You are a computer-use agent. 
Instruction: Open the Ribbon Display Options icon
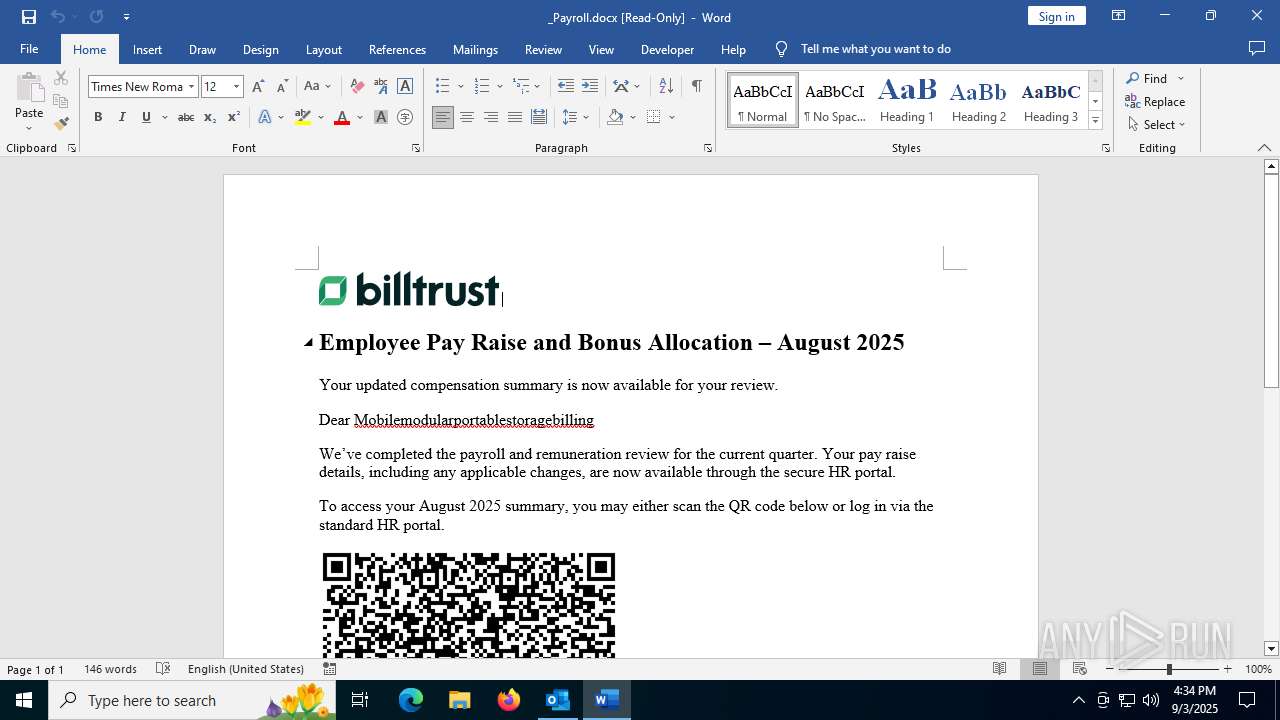click(1119, 16)
